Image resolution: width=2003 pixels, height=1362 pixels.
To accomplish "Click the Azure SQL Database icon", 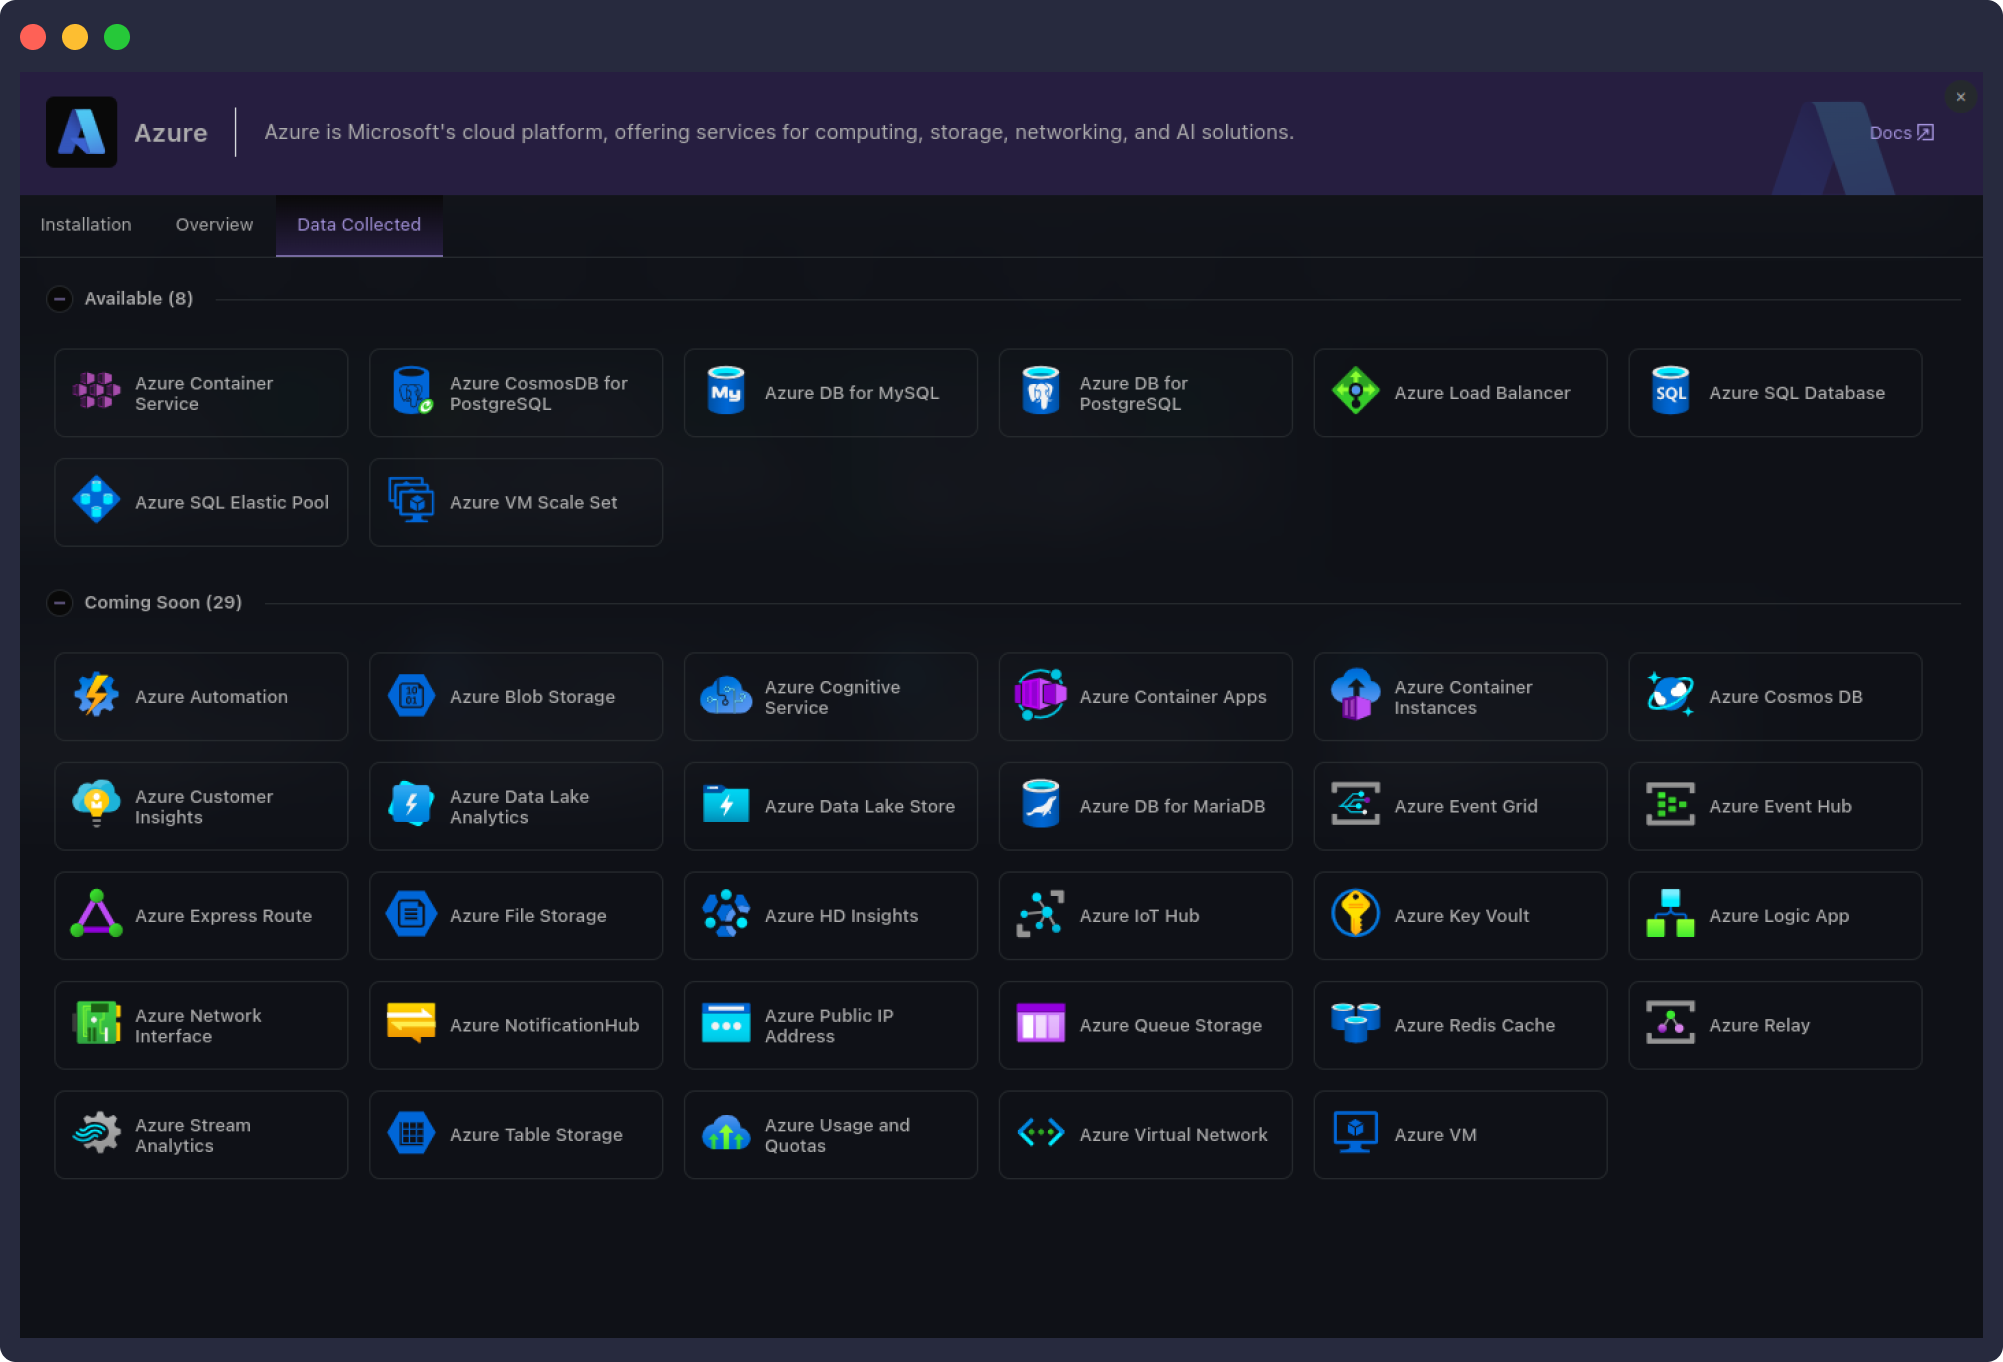I will (x=1670, y=392).
